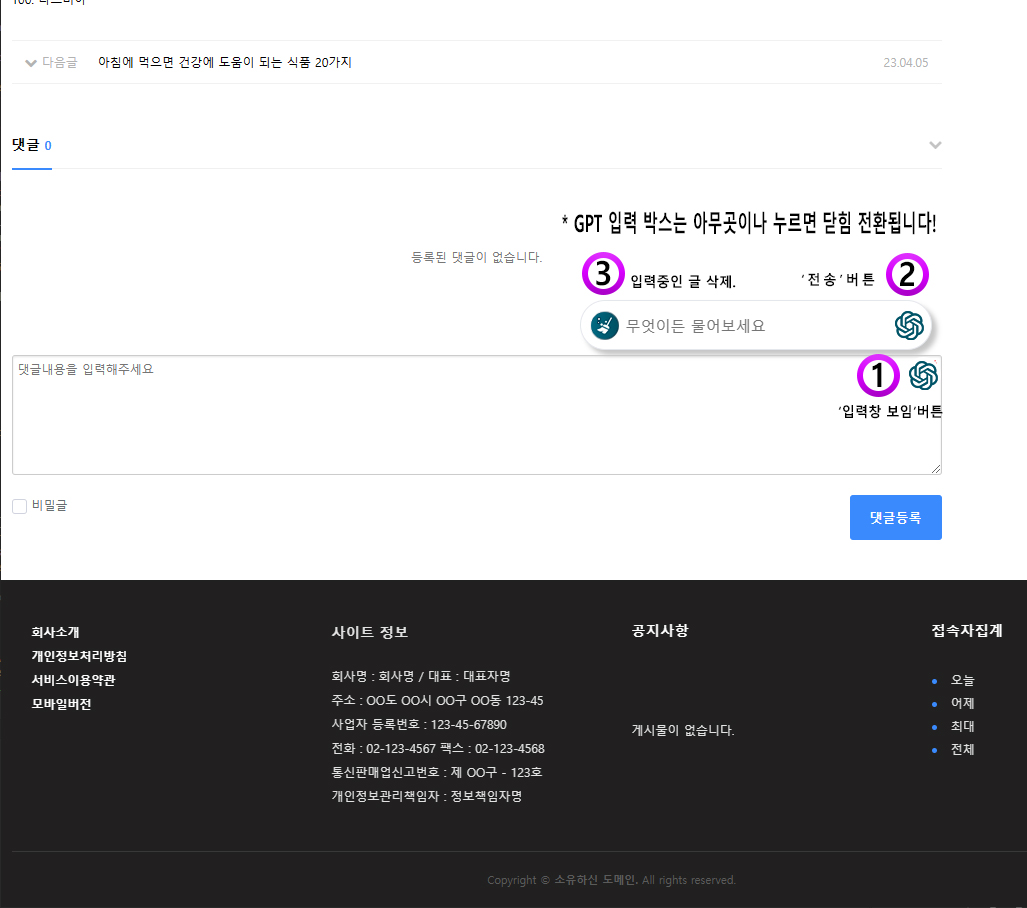Switch to 모바일버전 via footer link

(61, 704)
